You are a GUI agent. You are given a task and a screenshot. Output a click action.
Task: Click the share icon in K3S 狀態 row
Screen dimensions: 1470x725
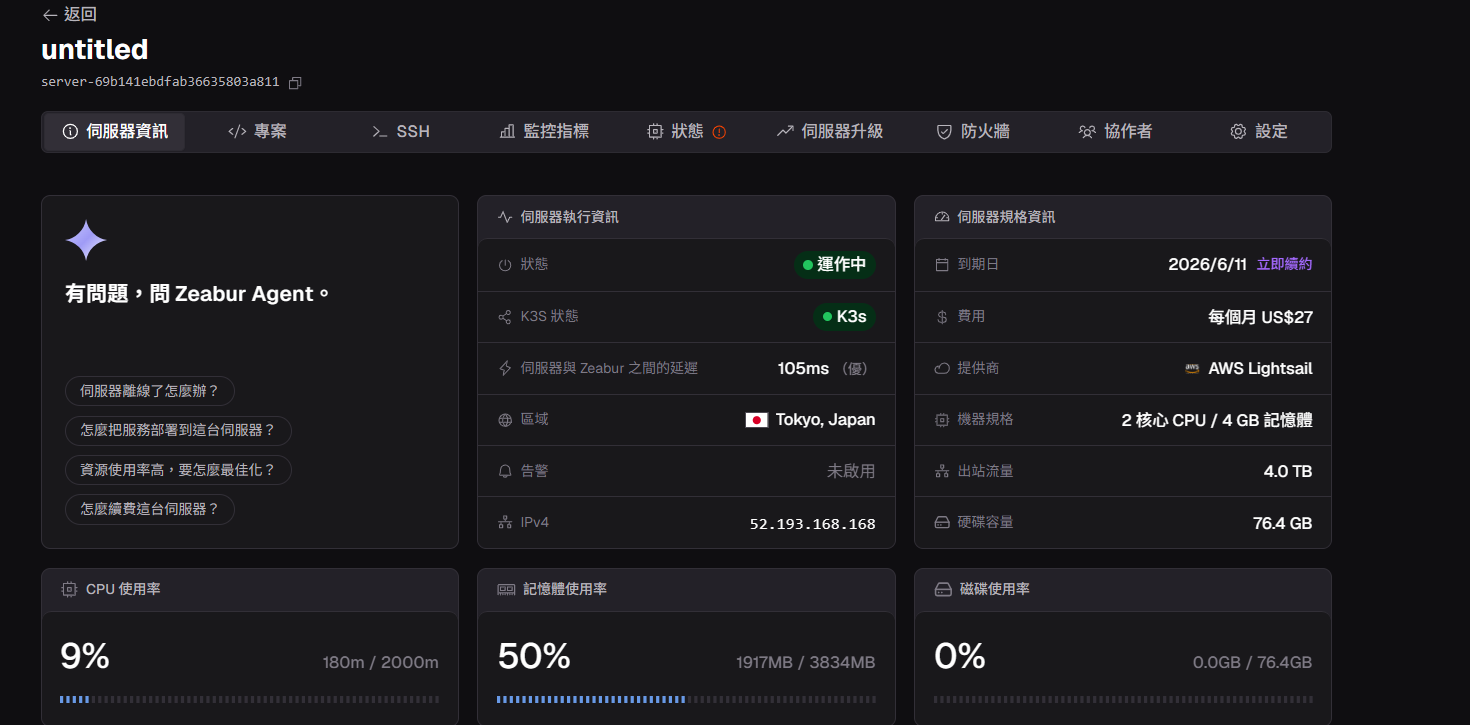pos(505,317)
